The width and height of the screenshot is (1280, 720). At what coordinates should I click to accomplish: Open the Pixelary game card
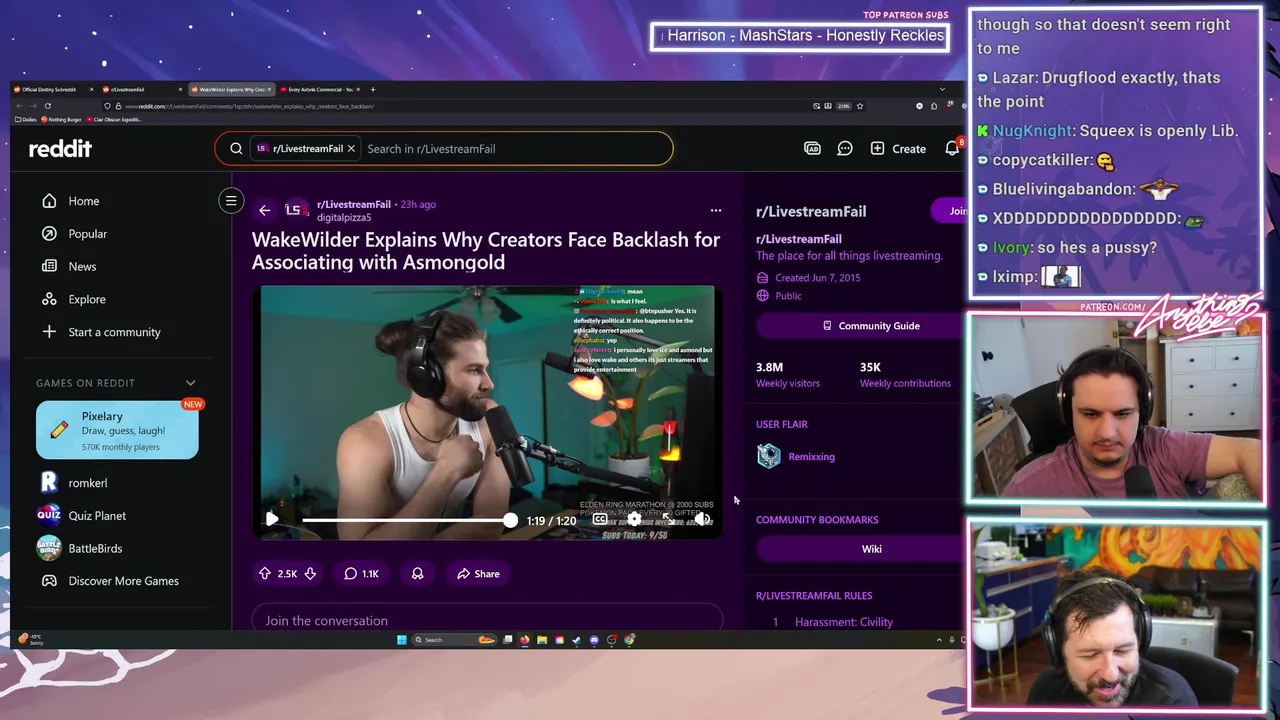pyautogui.click(x=117, y=430)
